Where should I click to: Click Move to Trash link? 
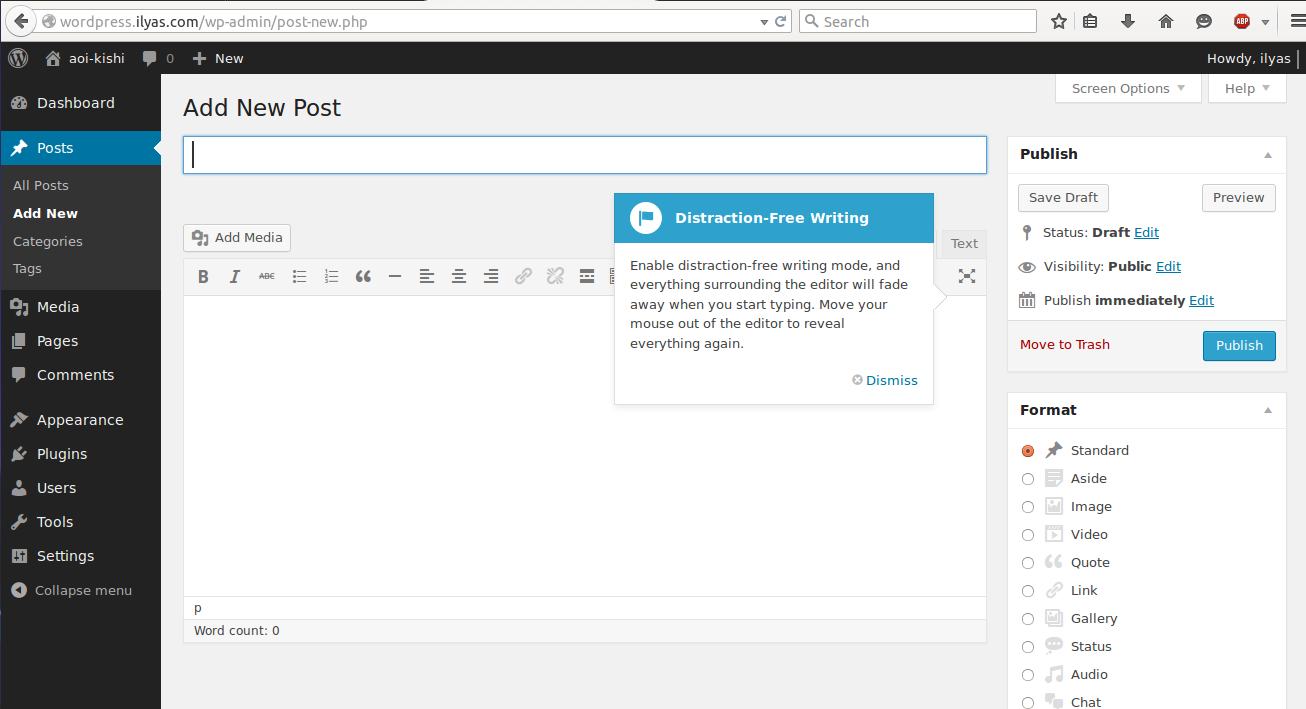point(1065,344)
